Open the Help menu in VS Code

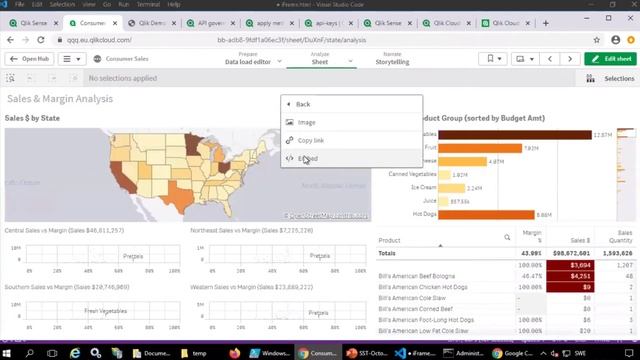(173, 4)
